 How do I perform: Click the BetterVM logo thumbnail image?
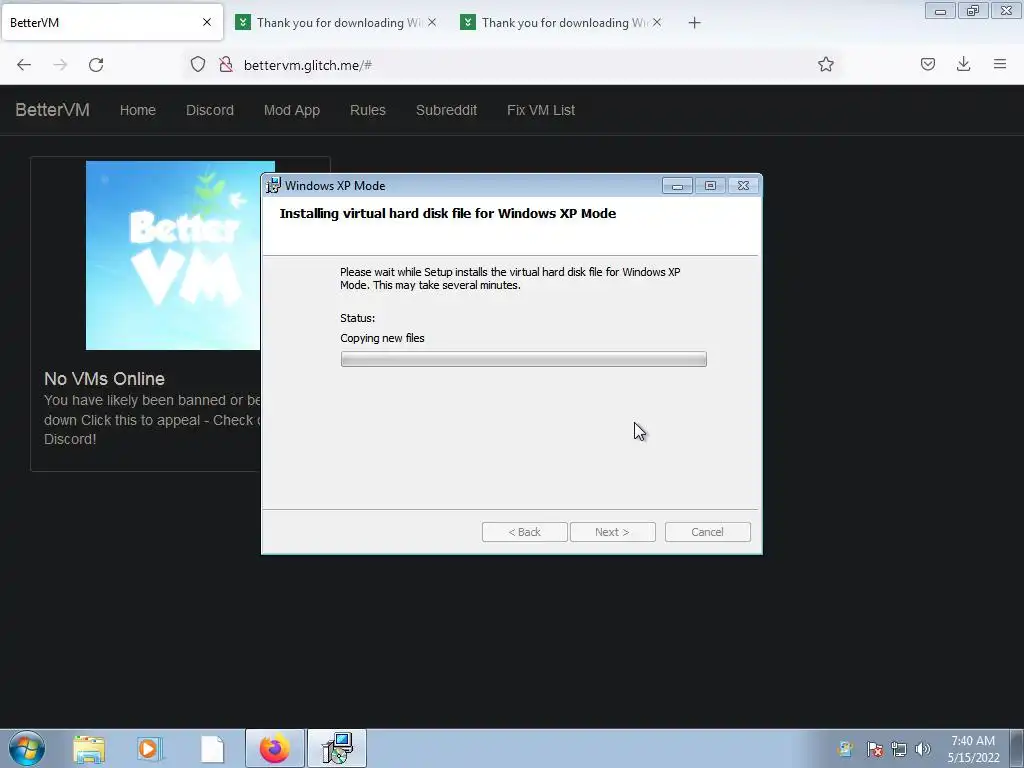pos(173,255)
